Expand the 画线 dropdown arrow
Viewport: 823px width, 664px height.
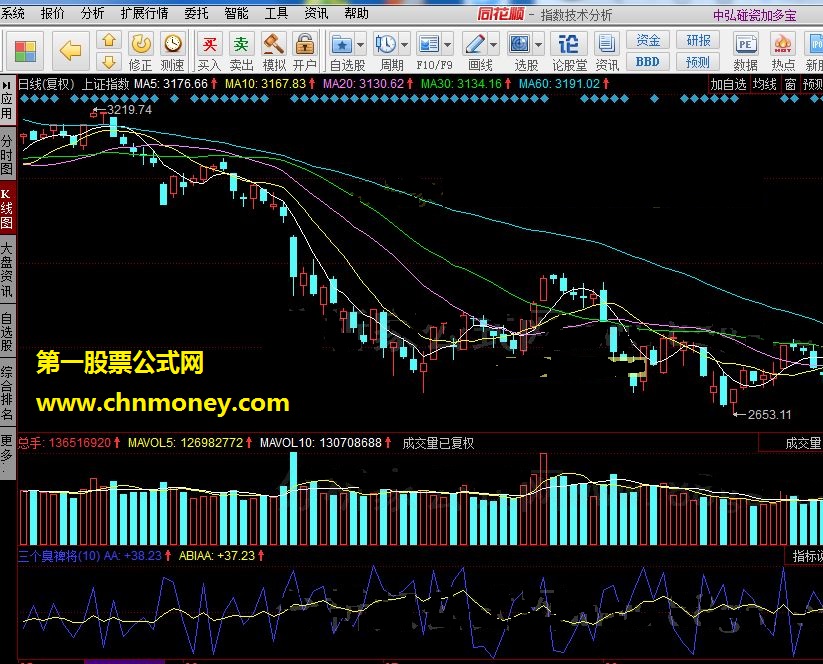point(493,45)
